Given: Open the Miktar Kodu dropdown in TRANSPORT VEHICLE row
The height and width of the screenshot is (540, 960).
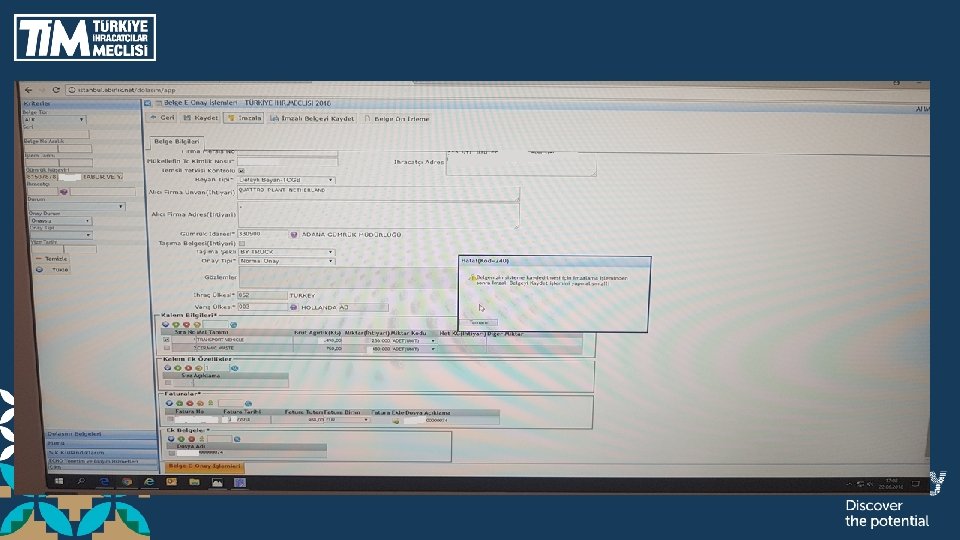Looking at the screenshot, I should (413, 340).
